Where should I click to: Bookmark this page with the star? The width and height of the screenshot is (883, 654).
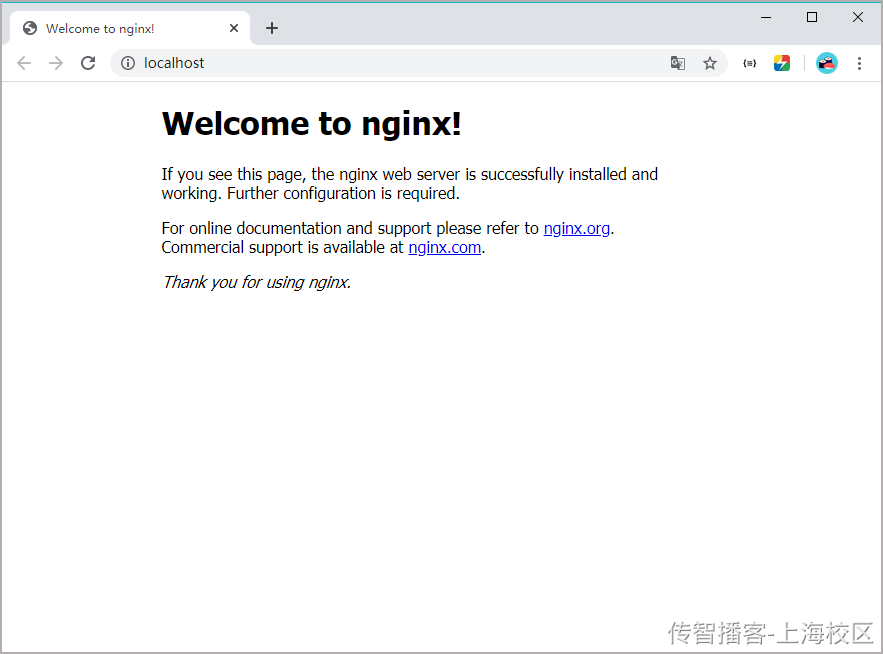[x=710, y=63]
